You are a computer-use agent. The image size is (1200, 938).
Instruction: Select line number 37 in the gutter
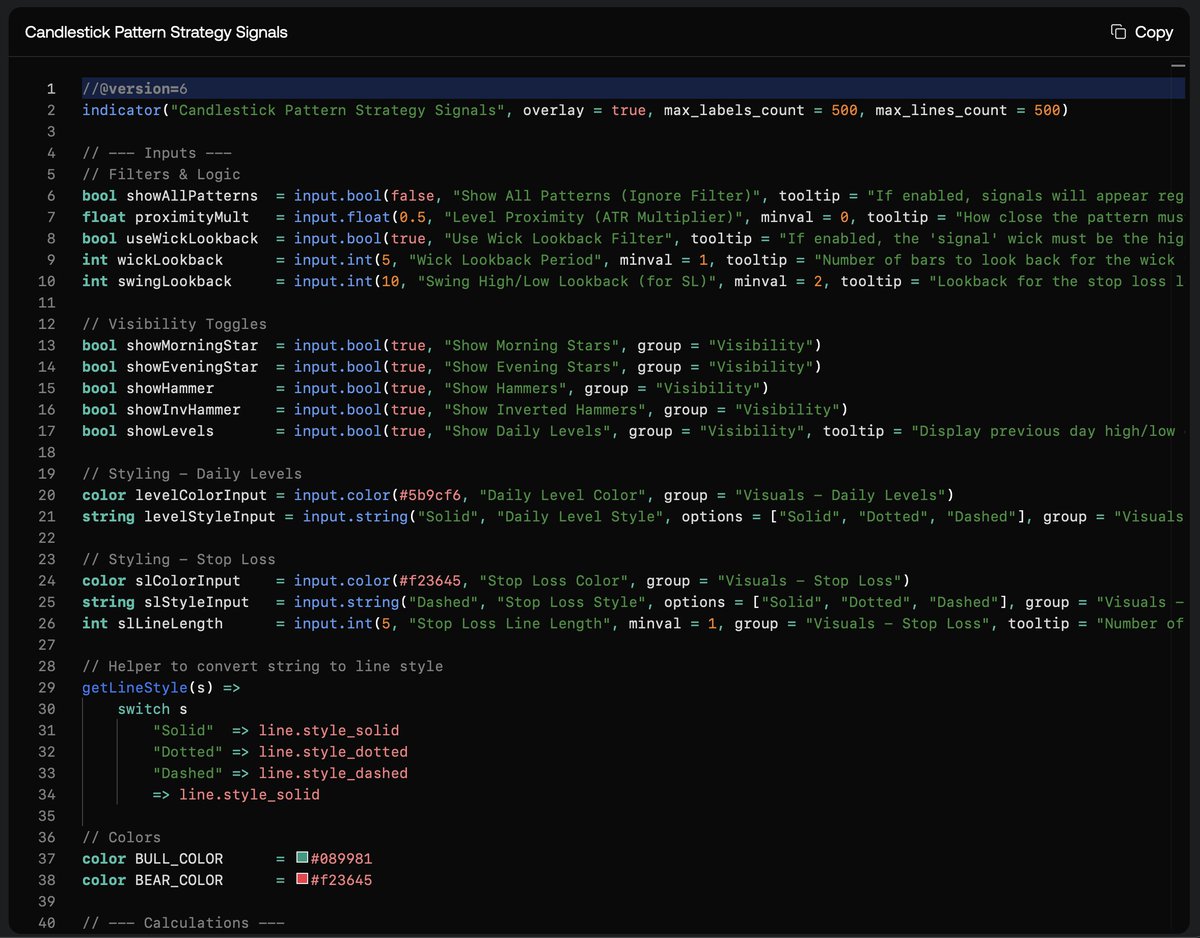coord(47,859)
